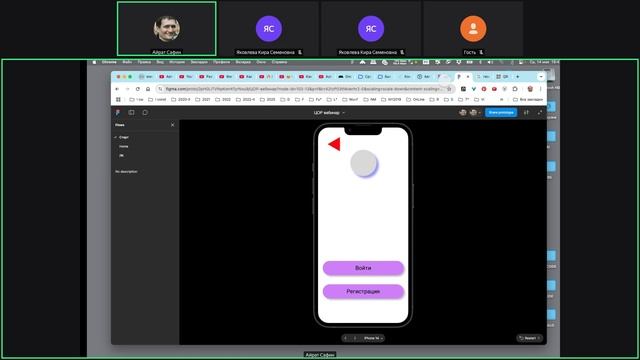Open Chrome tab search dropdown

pos(541,77)
